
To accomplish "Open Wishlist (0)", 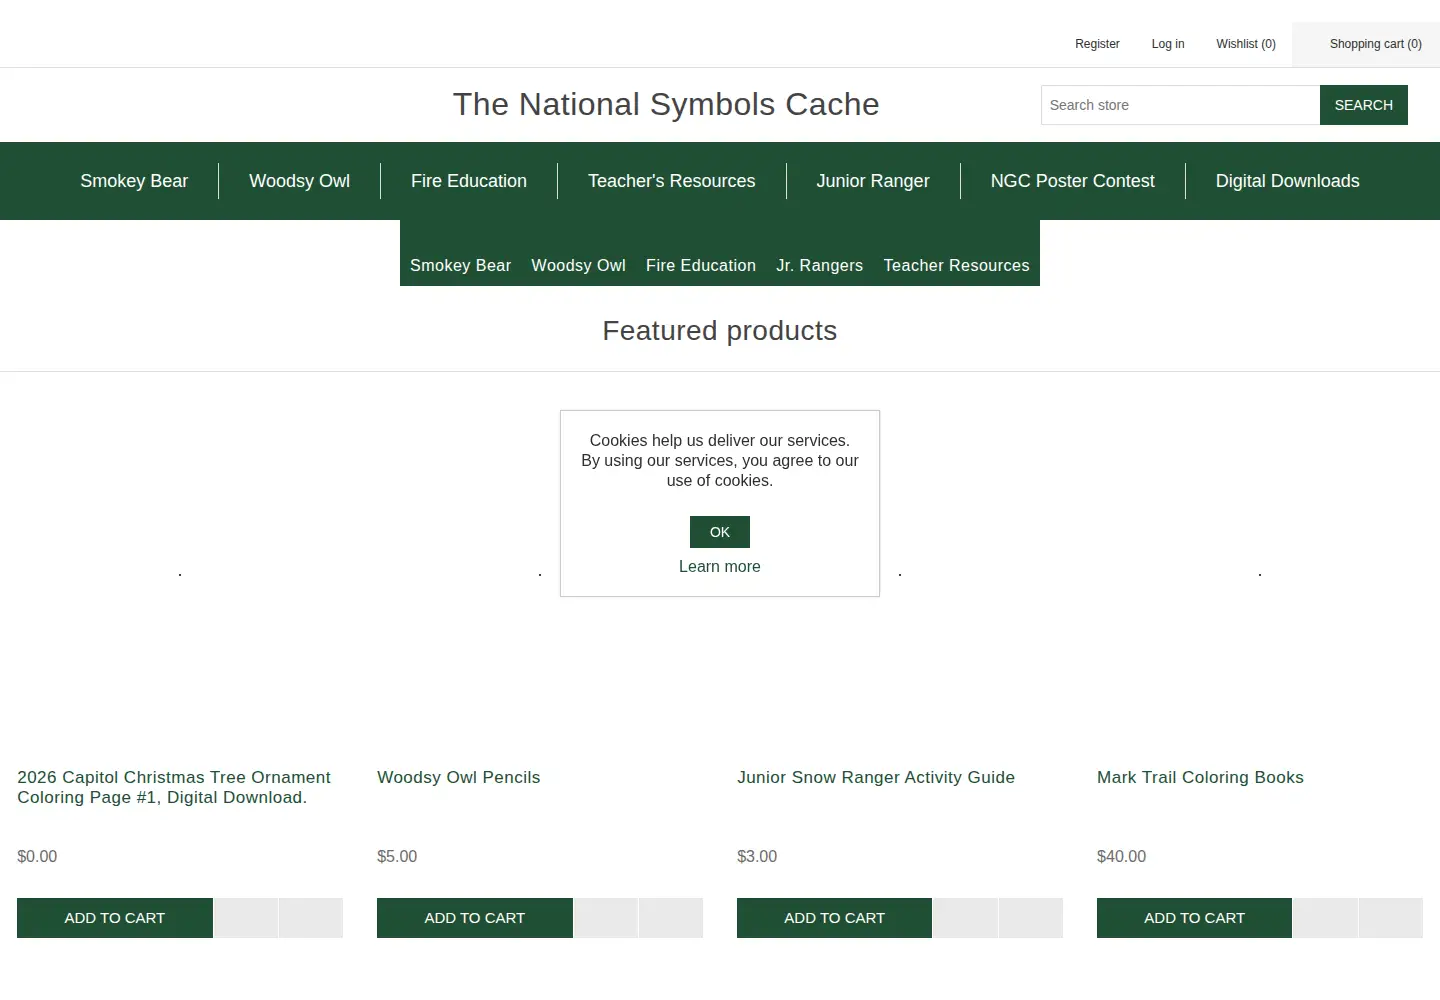I will coord(1246,44).
